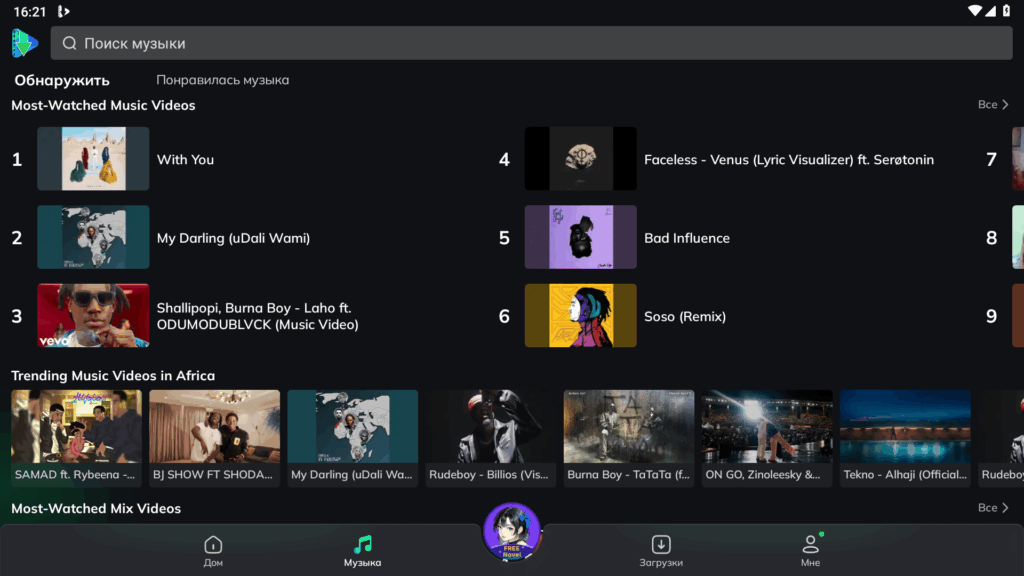Select Shallipopi, Burna Boy - Laho title
The height and width of the screenshot is (576, 1024).
257,316
